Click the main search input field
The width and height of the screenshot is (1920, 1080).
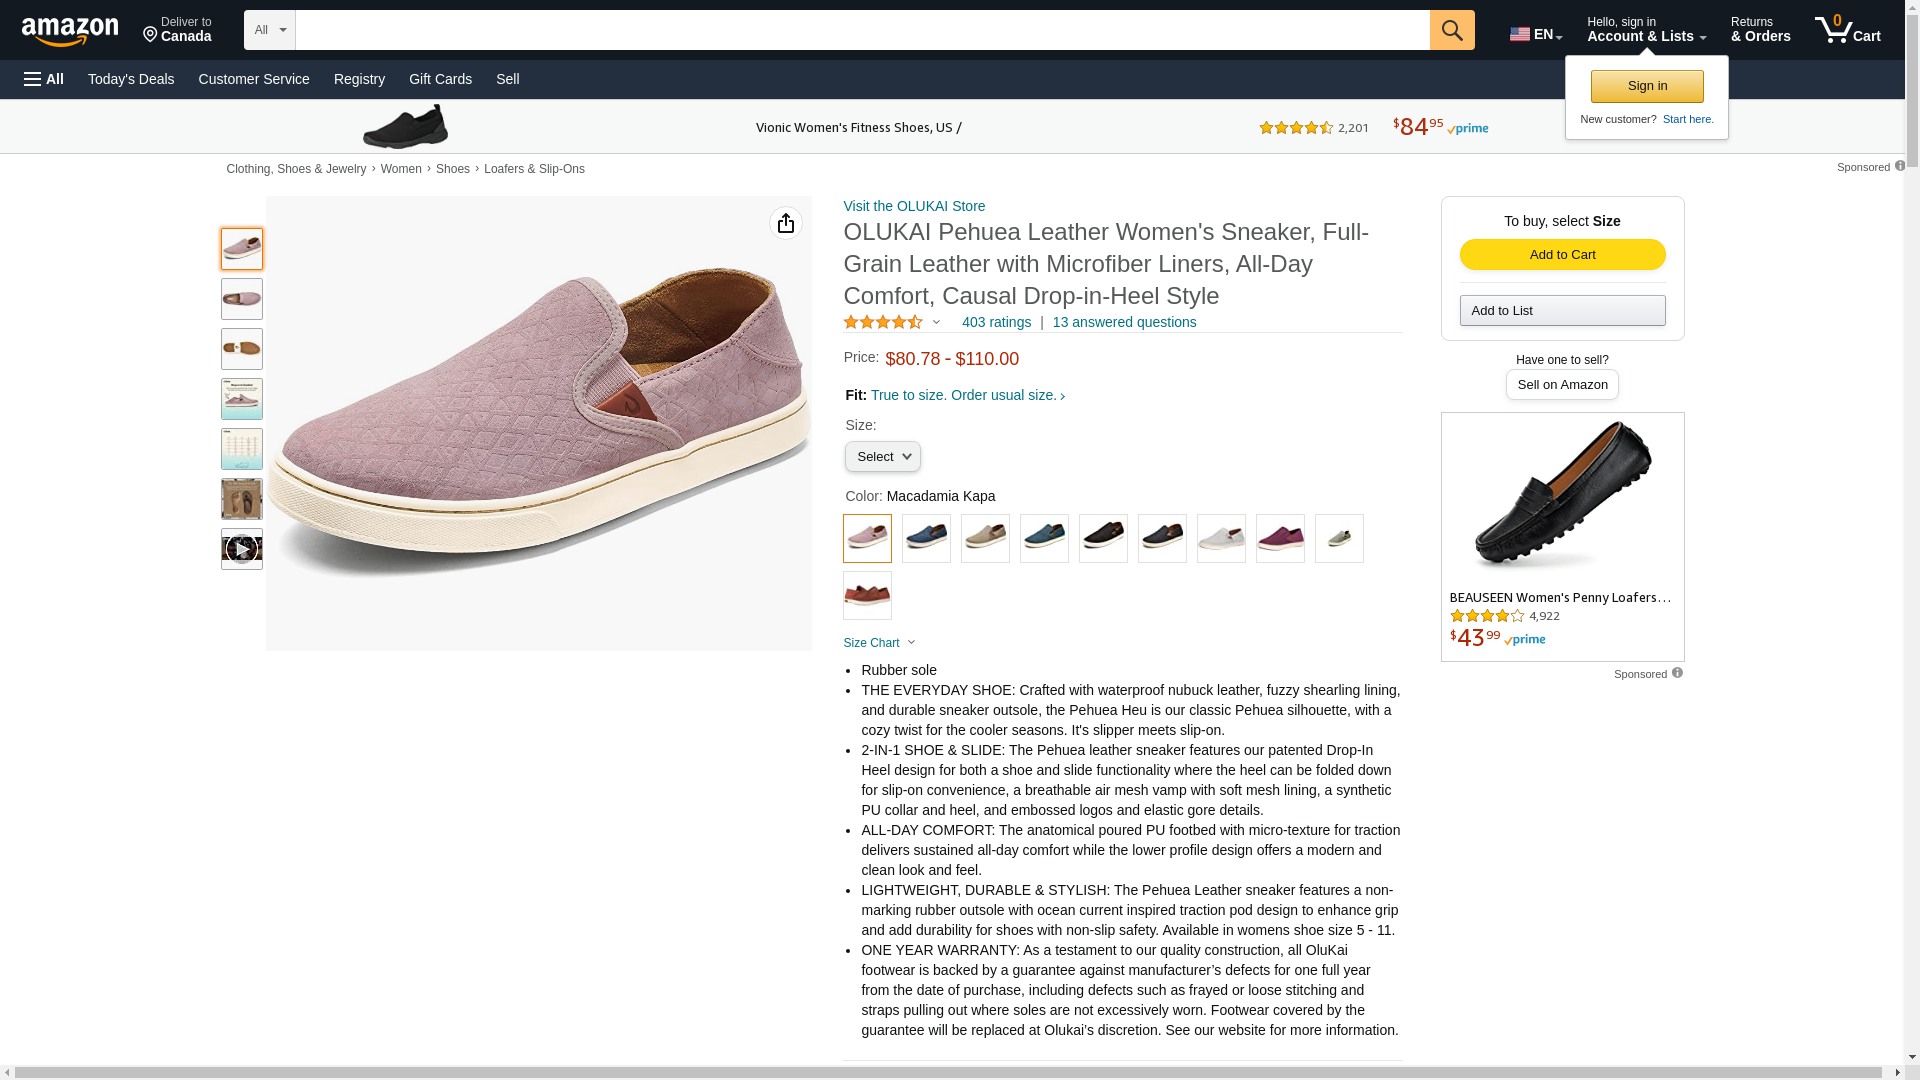[x=862, y=30]
